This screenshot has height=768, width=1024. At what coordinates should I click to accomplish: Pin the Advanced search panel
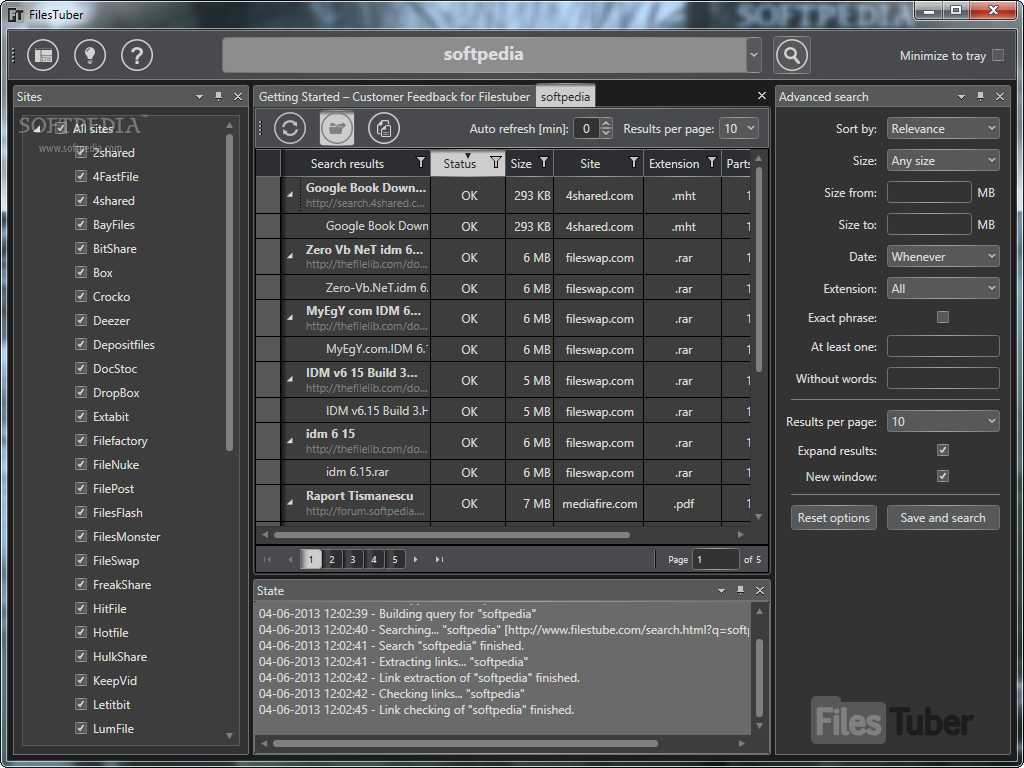(x=980, y=97)
